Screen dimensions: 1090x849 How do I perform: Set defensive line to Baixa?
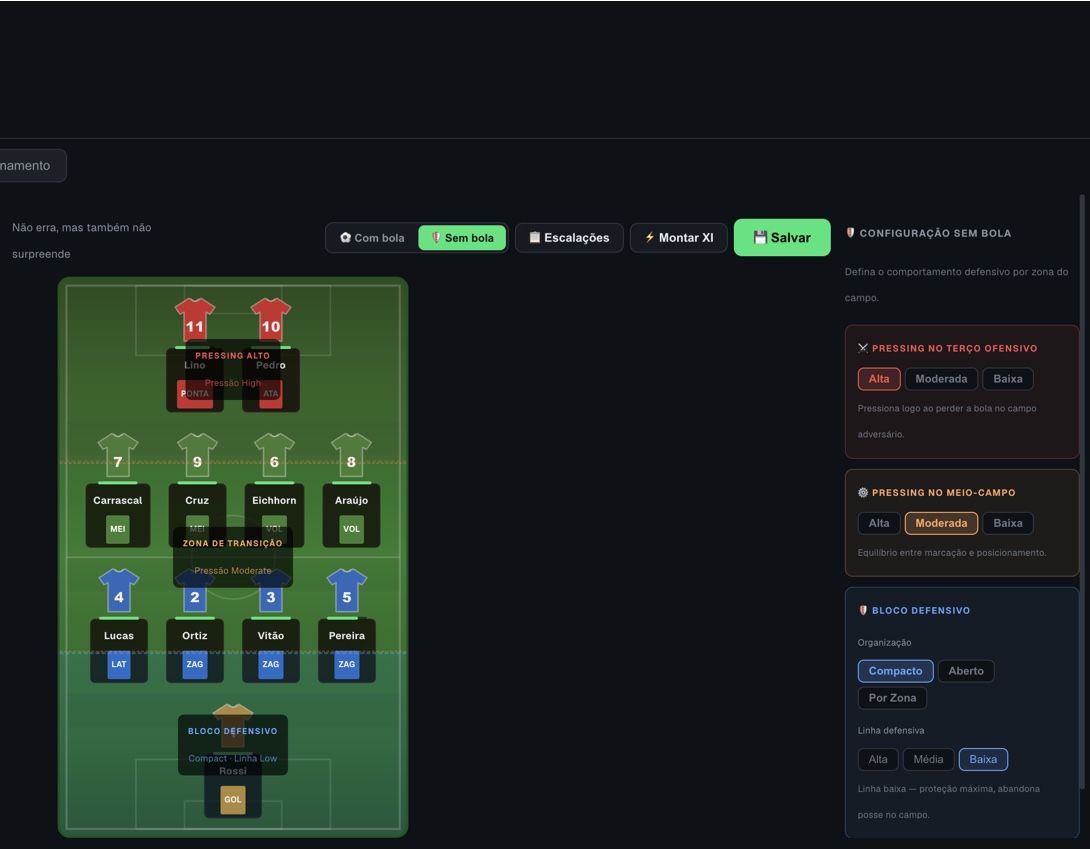point(983,759)
